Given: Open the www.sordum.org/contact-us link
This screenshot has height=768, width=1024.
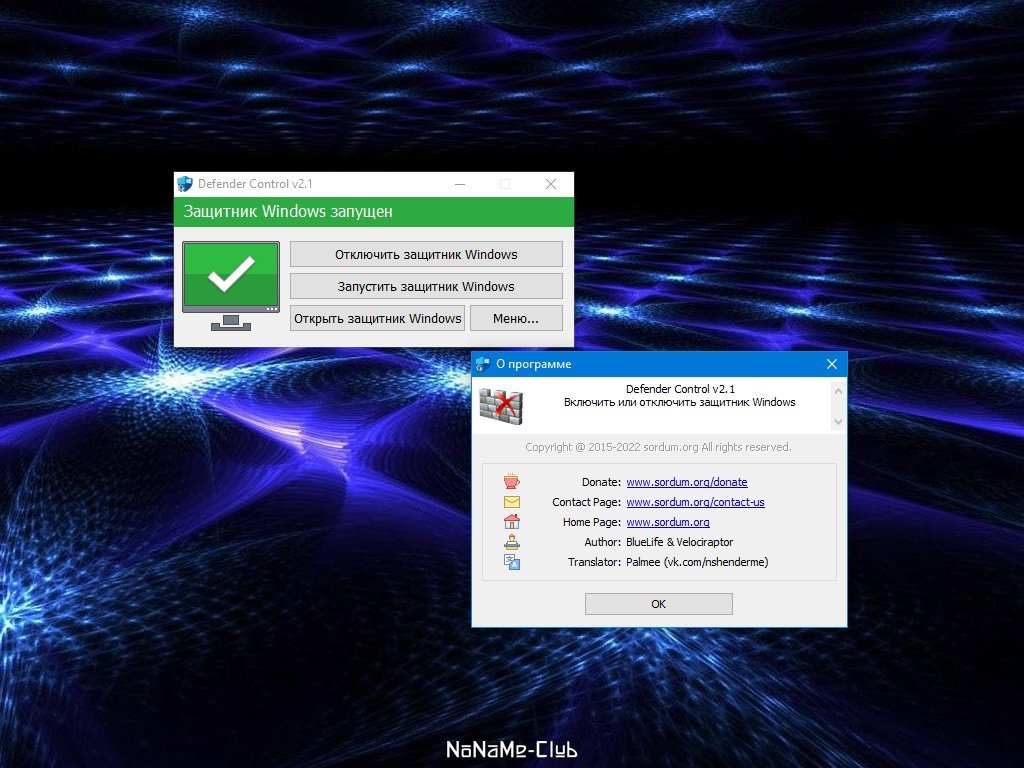Looking at the screenshot, I should tap(695, 502).
